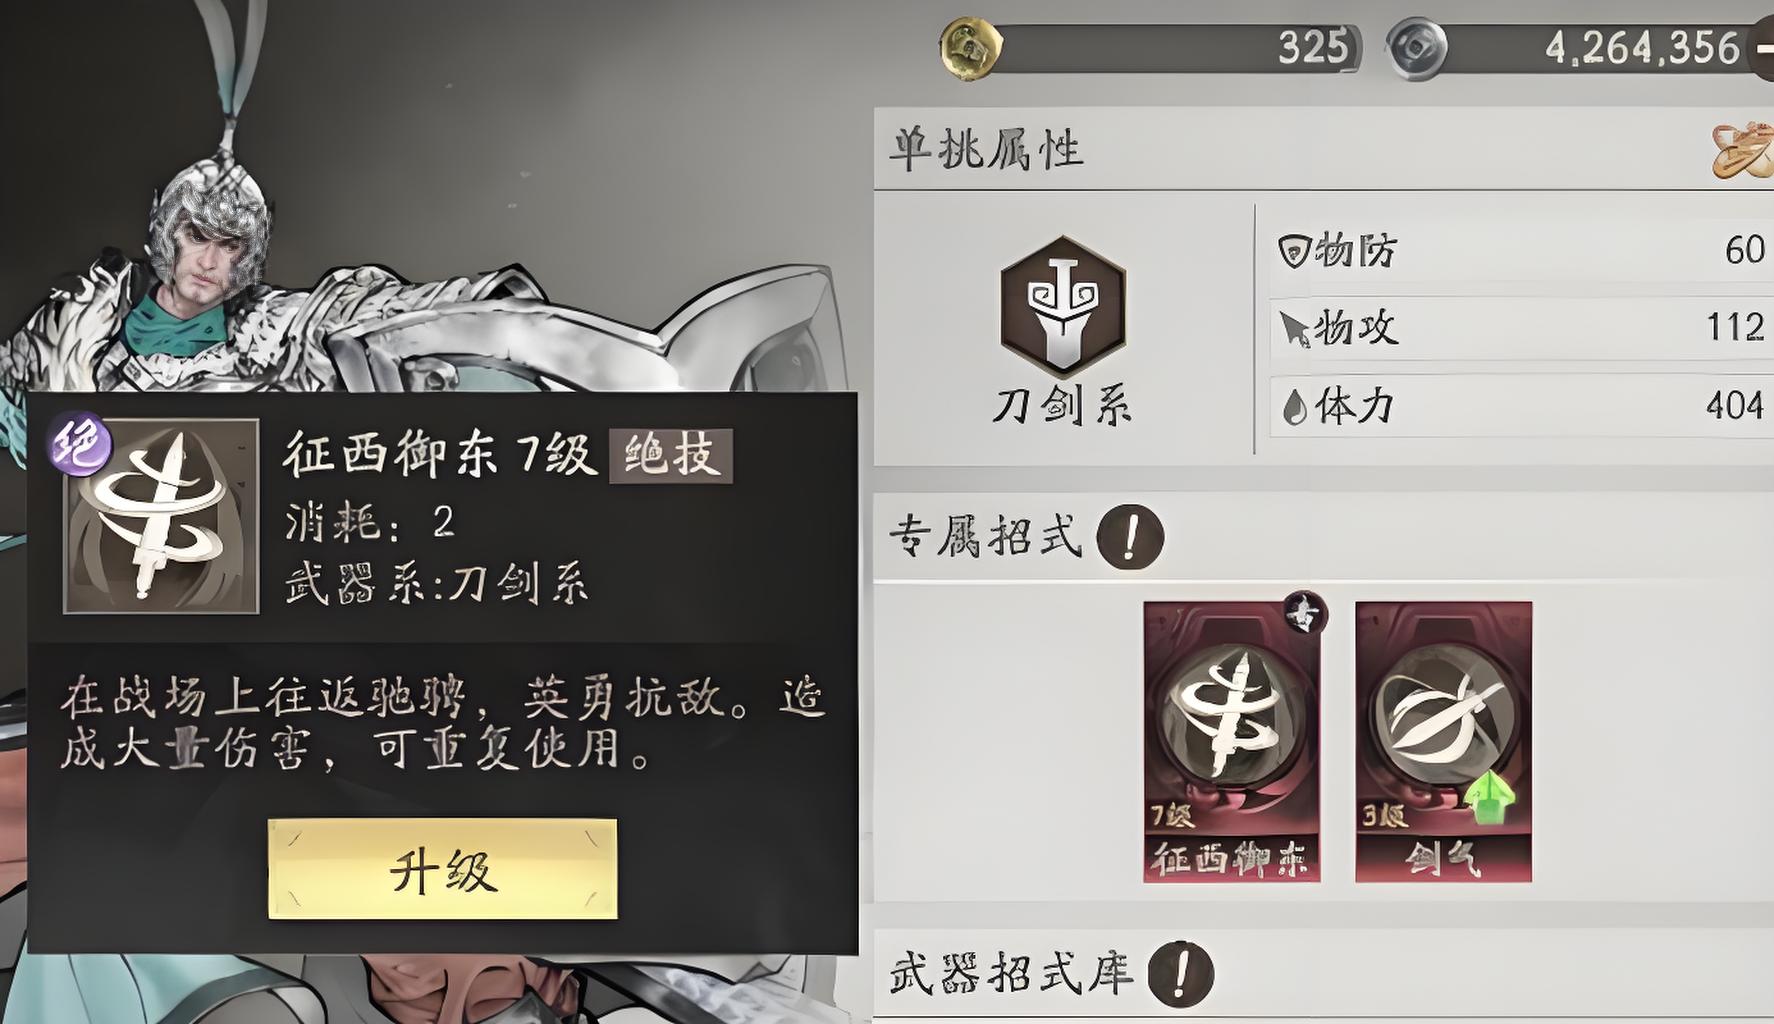1774x1024 pixels.
Task: Click the knot icon beside 单挑属性
Action: point(1743,150)
